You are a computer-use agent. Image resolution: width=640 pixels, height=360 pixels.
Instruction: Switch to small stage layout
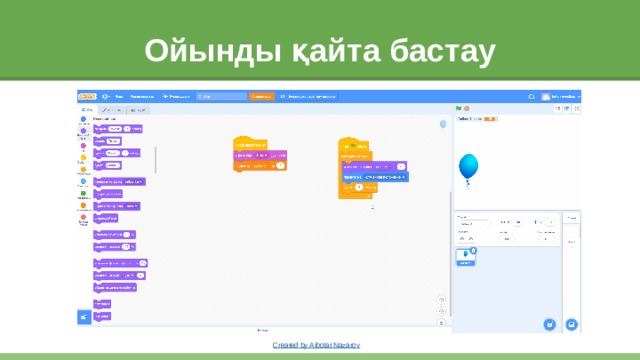coord(558,109)
